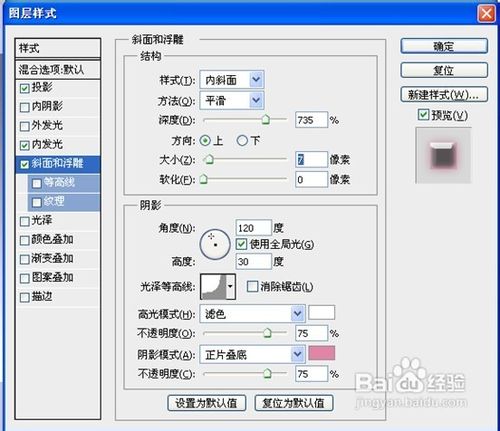Toggle the 使用全局光 global light checkbox
Image resolution: width=500 pixels, height=431 pixels.
coord(241,244)
